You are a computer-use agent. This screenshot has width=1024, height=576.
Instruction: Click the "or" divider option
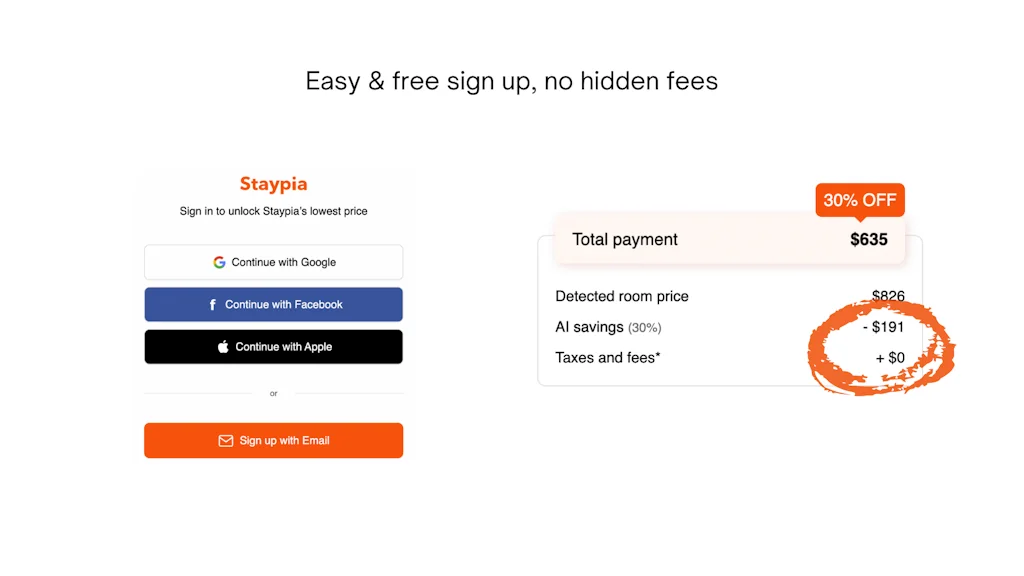pos(273,393)
